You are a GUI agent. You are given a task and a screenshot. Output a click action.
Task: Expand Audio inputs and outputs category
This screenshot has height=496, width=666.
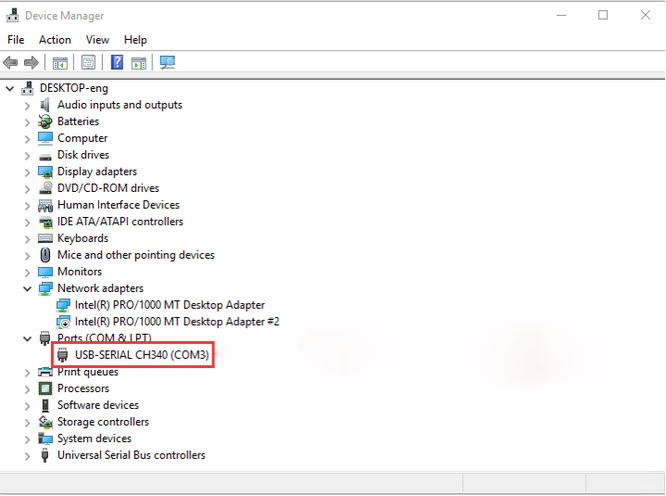pos(27,105)
